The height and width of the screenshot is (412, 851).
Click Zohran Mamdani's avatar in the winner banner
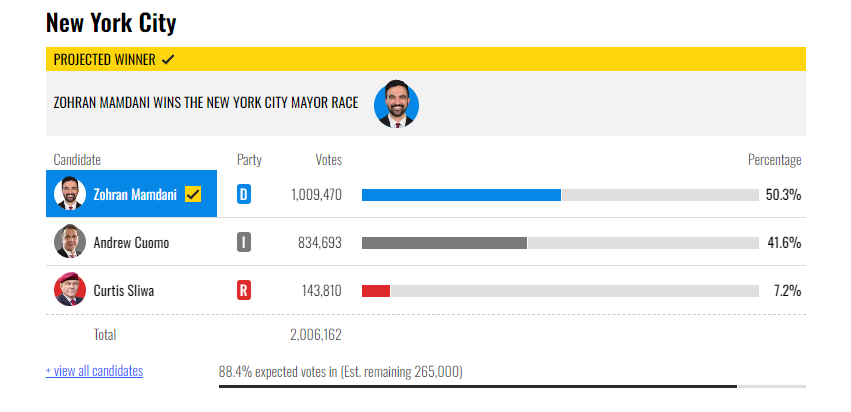coord(396,104)
